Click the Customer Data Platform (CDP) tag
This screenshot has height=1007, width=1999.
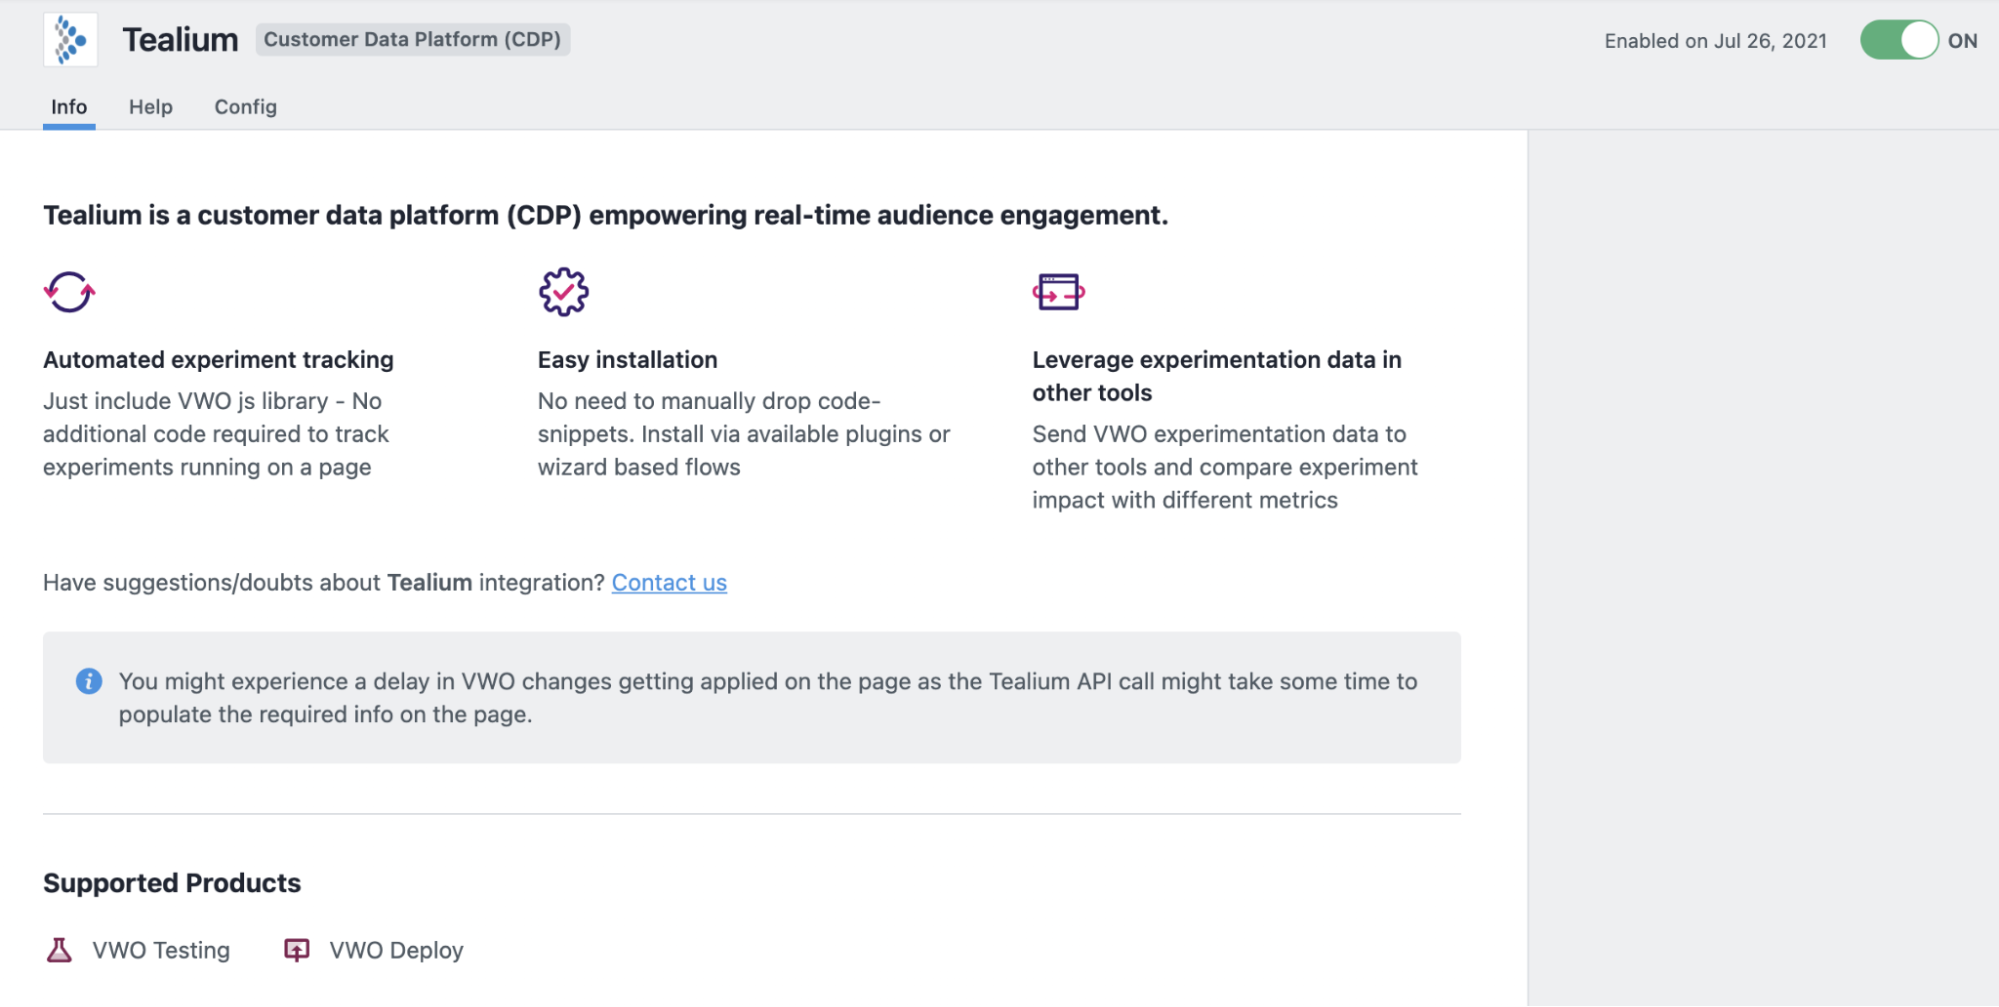pyautogui.click(x=413, y=40)
